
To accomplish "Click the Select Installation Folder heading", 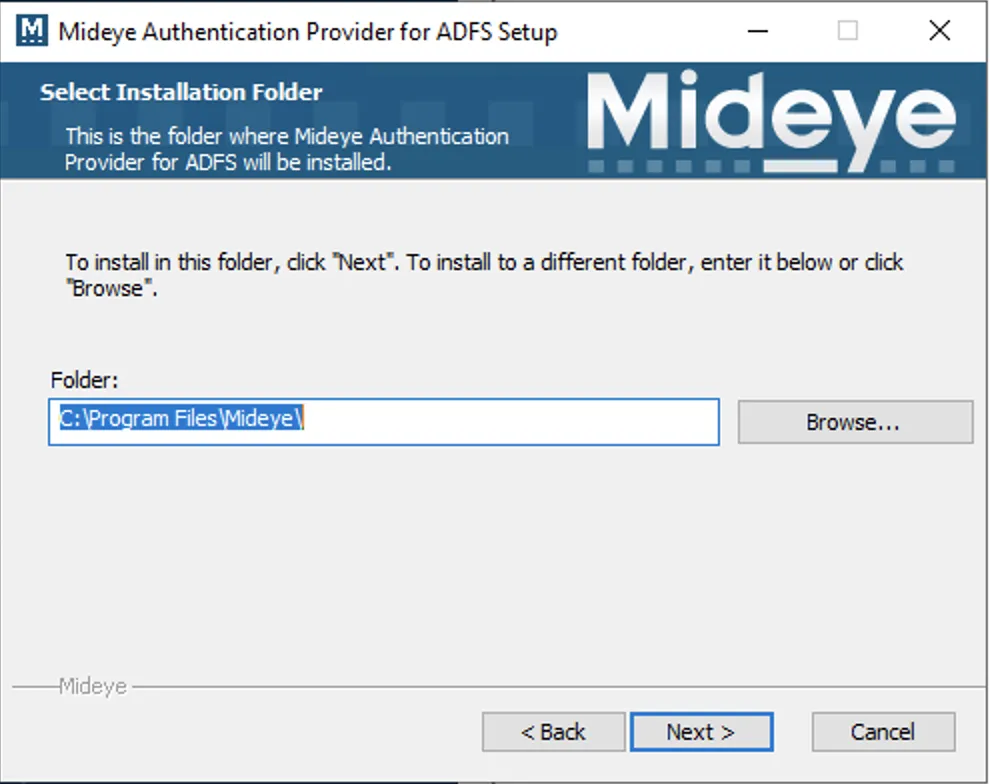I will (x=181, y=92).
